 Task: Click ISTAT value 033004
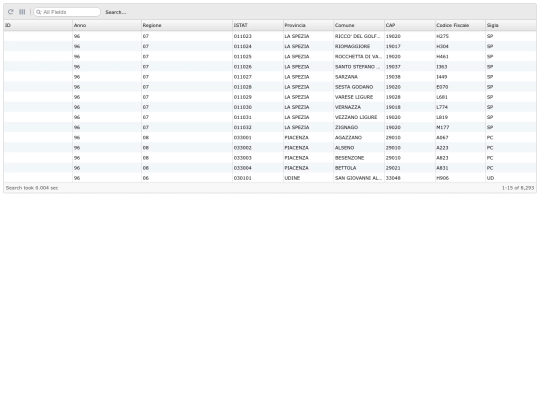[x=242, y=168]
